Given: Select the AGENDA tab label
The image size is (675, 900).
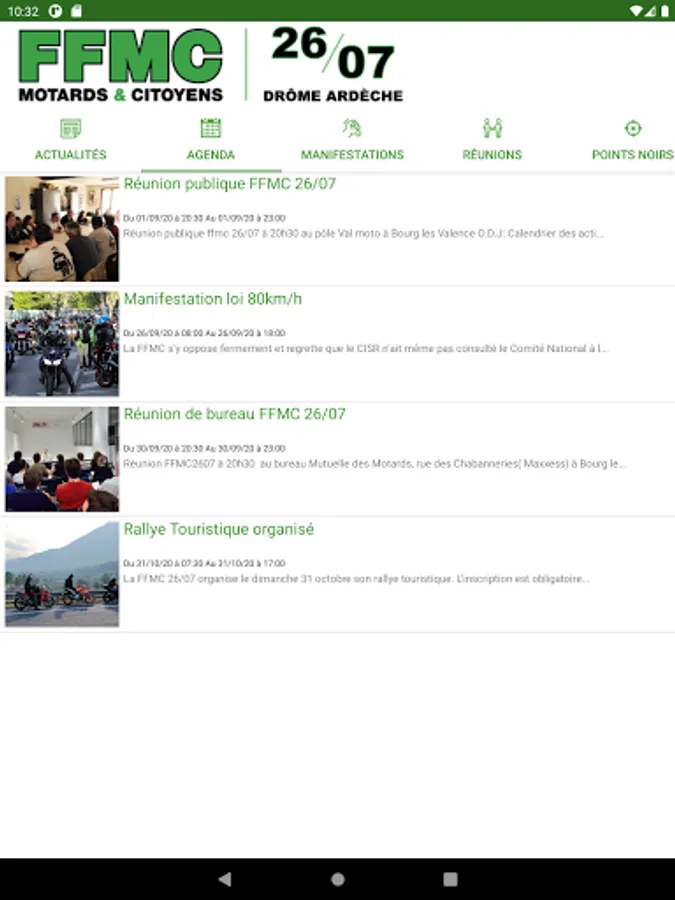Looking at the screenshot, I should tap(211, 154).
